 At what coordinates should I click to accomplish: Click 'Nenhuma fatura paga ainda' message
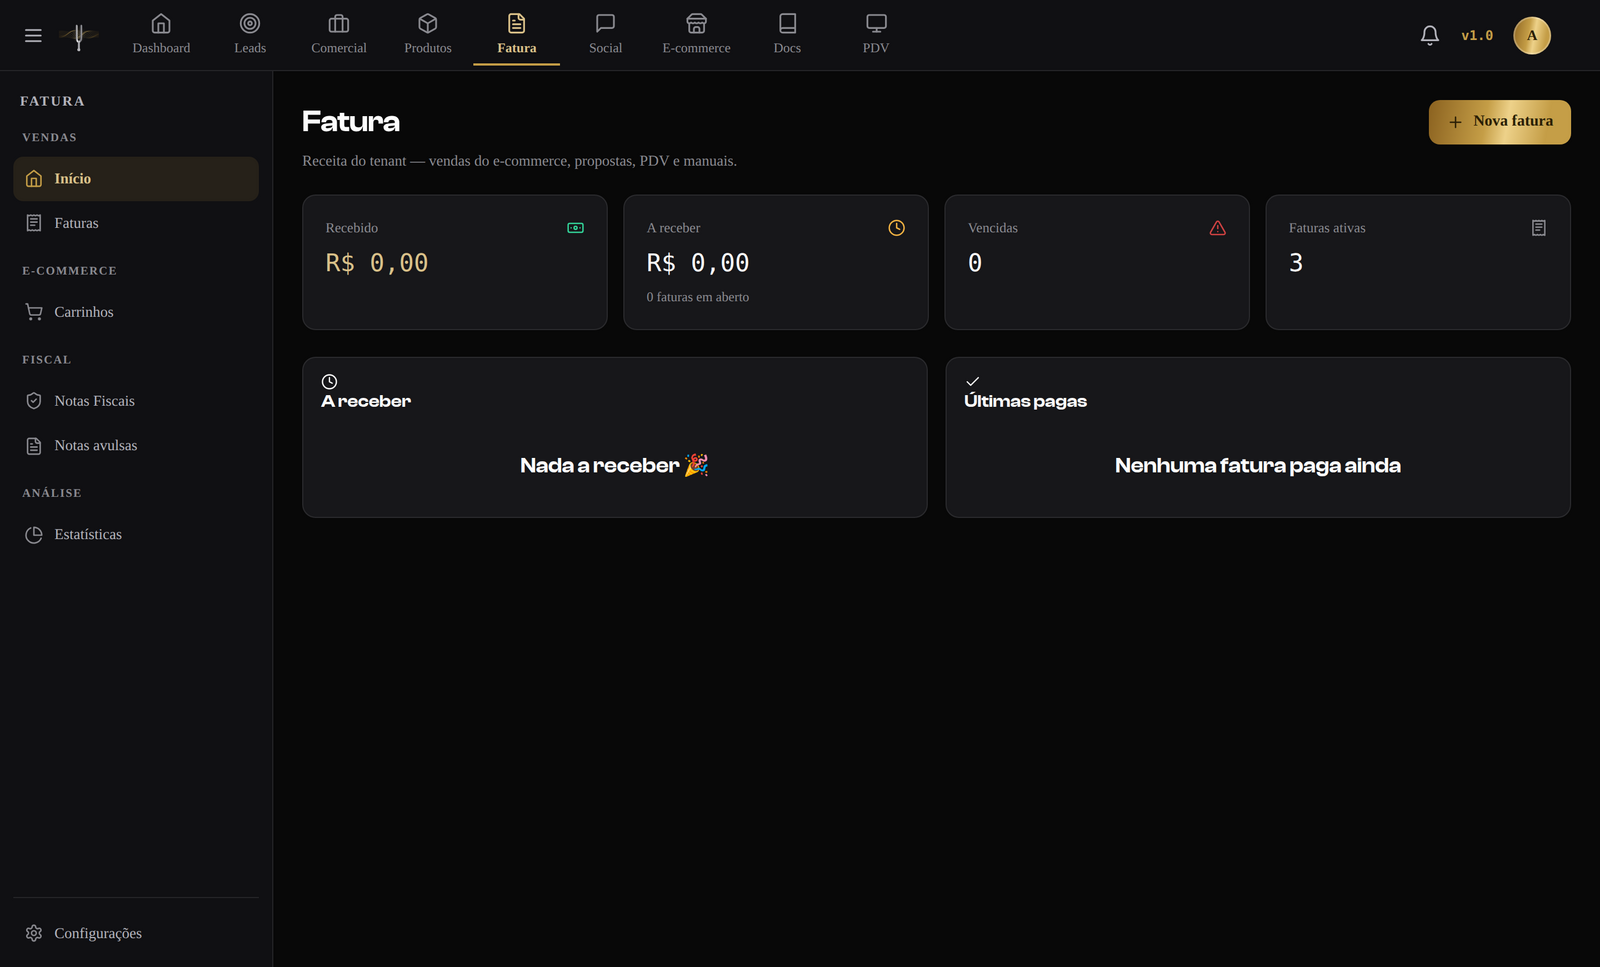point(1258,466)
